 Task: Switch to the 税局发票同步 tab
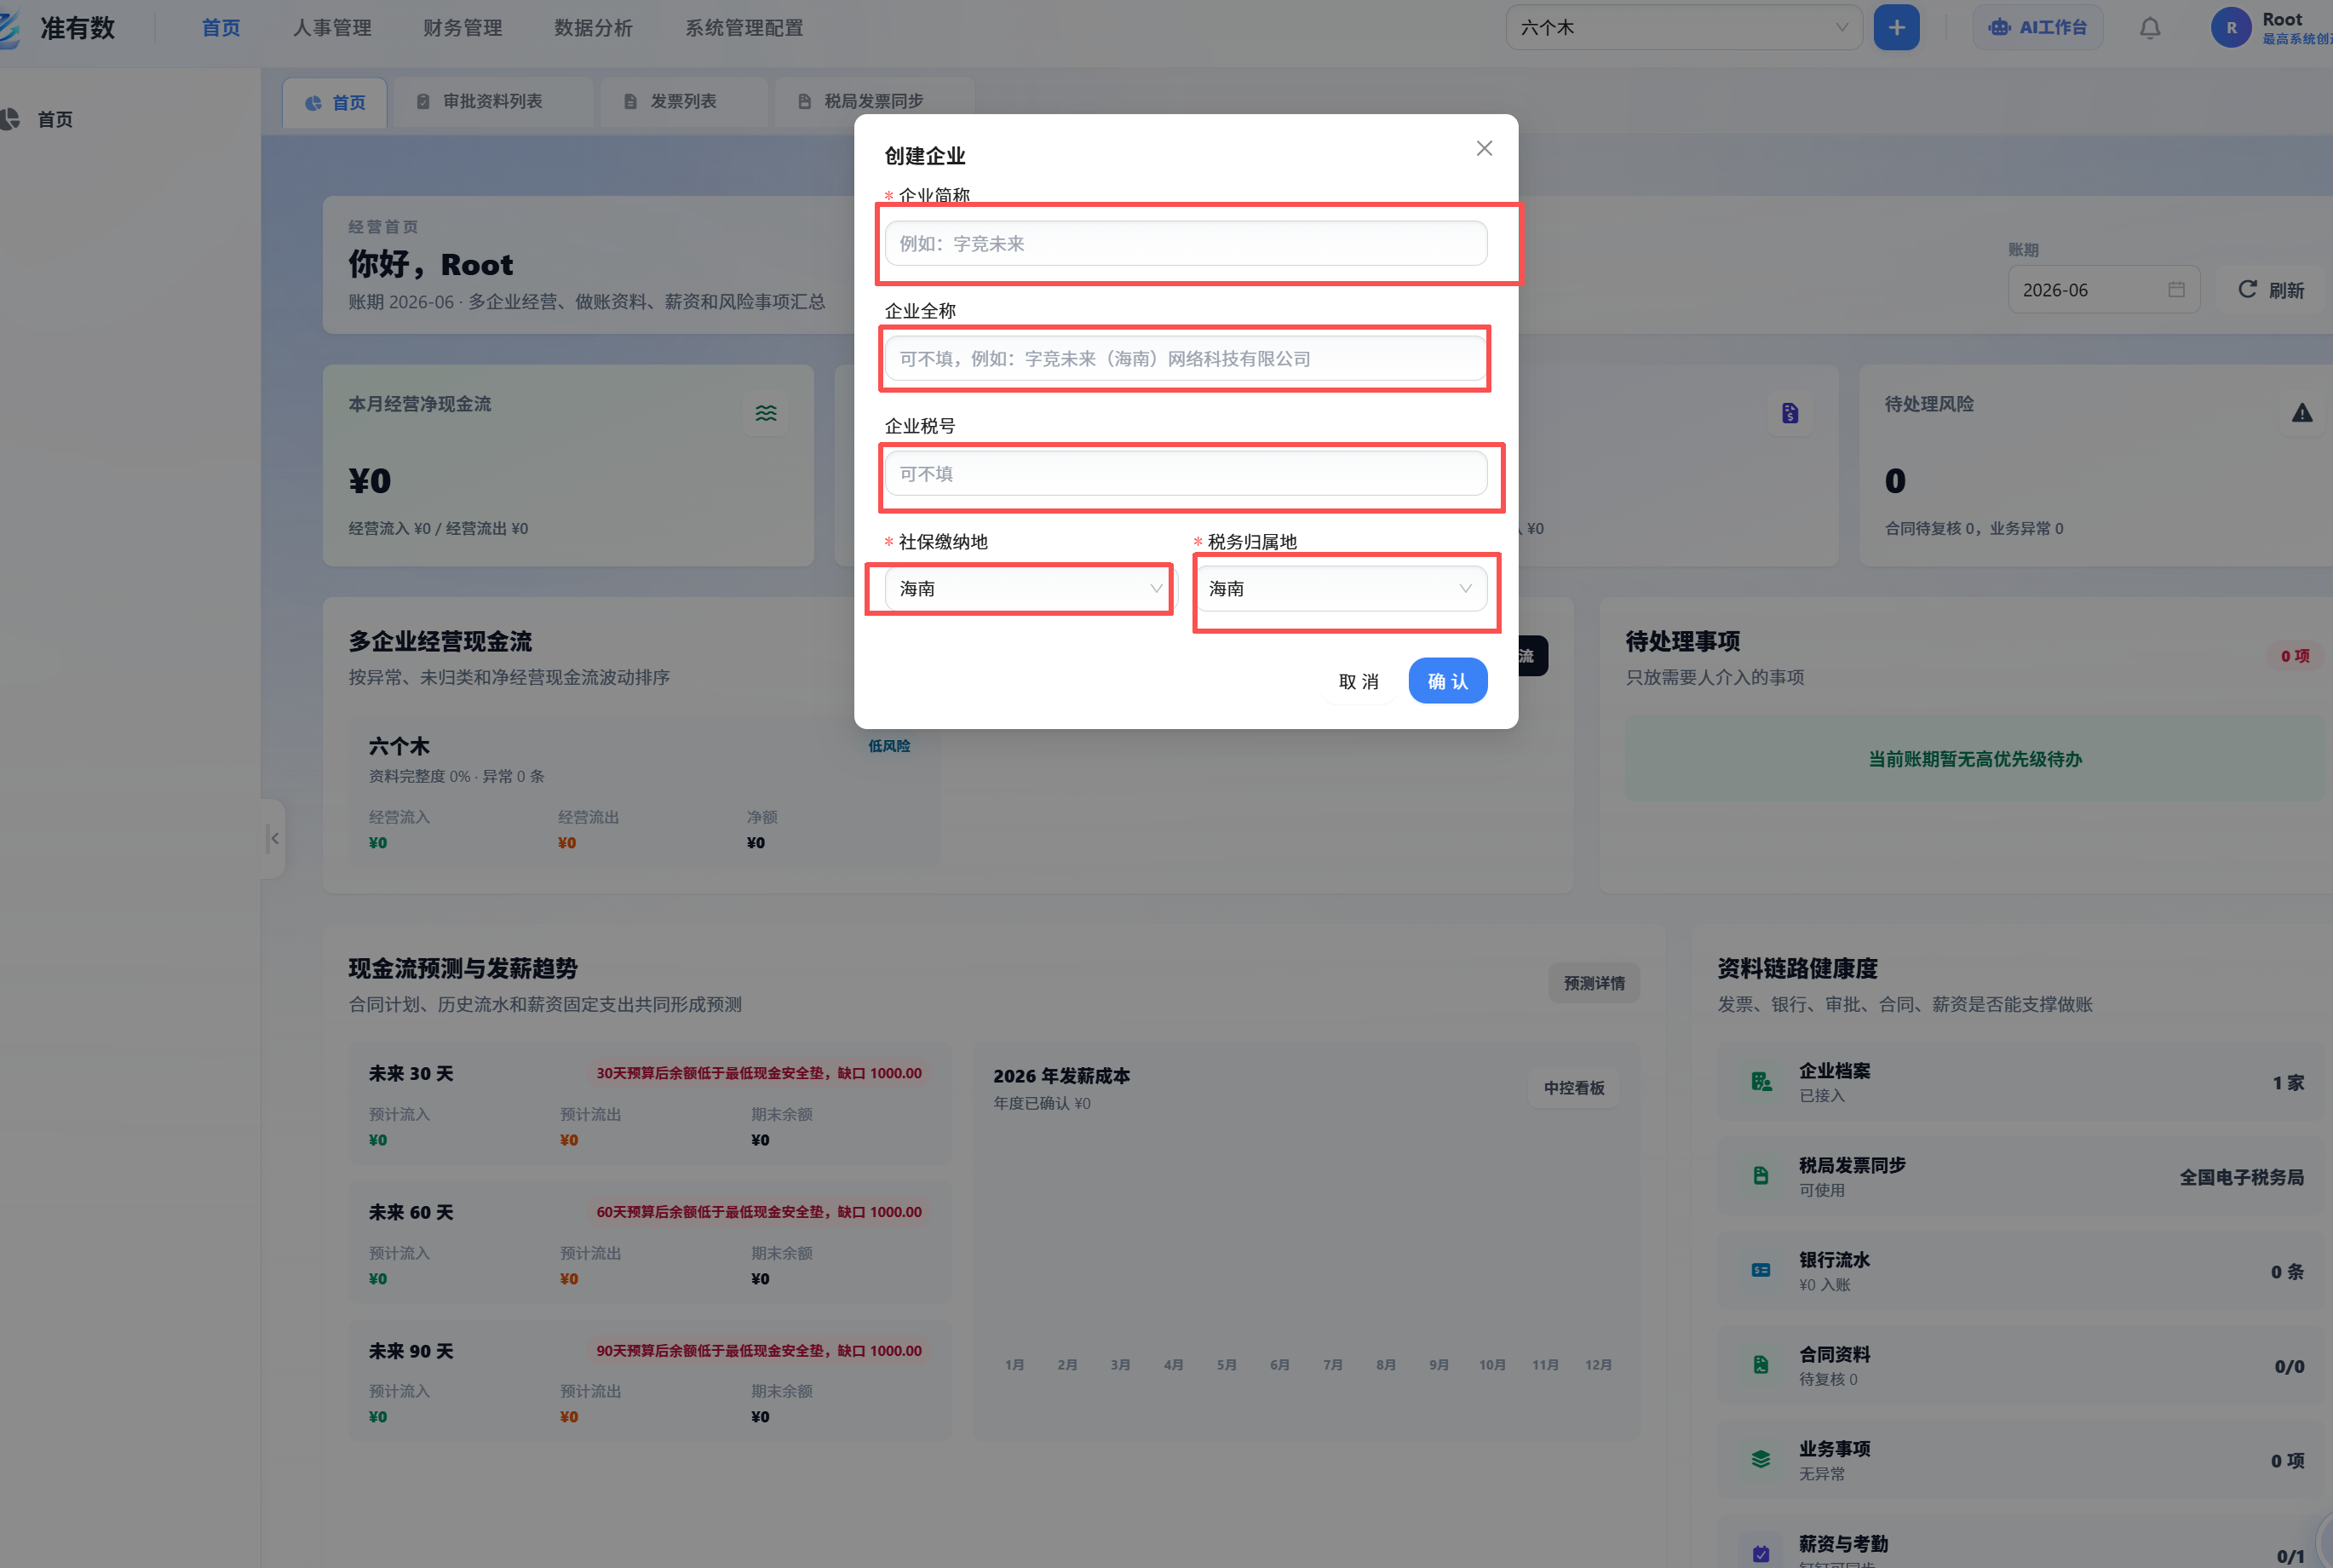pyautogui.click(x=873, y=102)
